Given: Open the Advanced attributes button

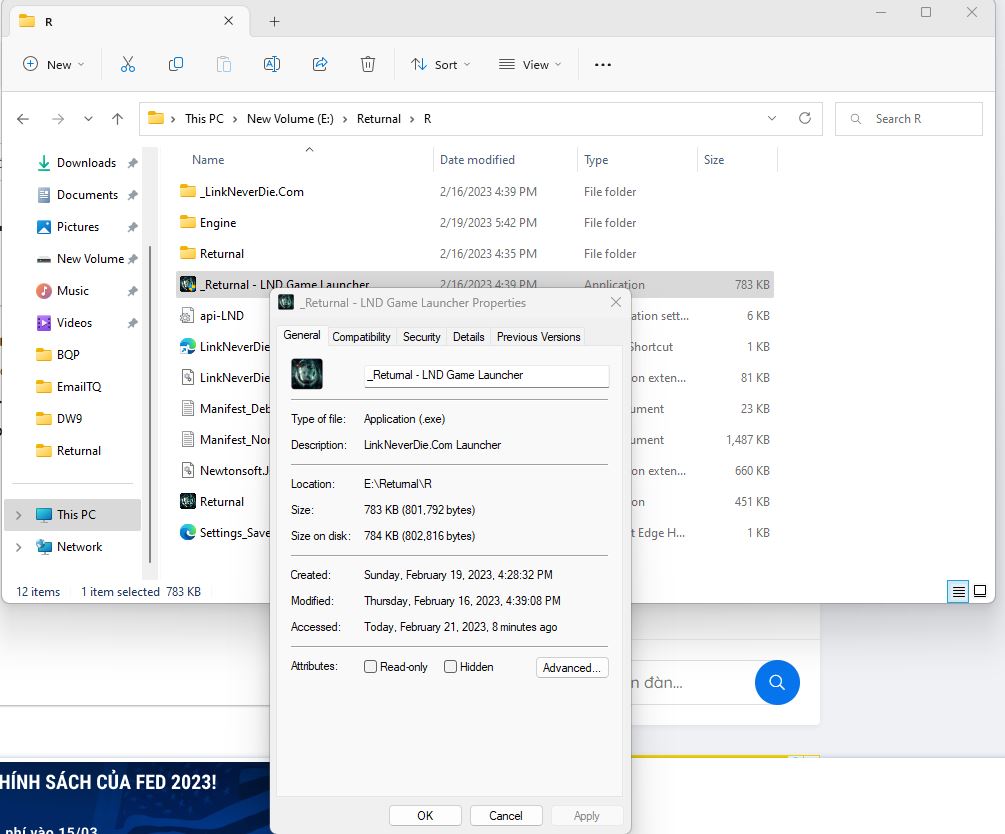Looking at the screenshot, I should pyautogui.click(x=572, y=667).
